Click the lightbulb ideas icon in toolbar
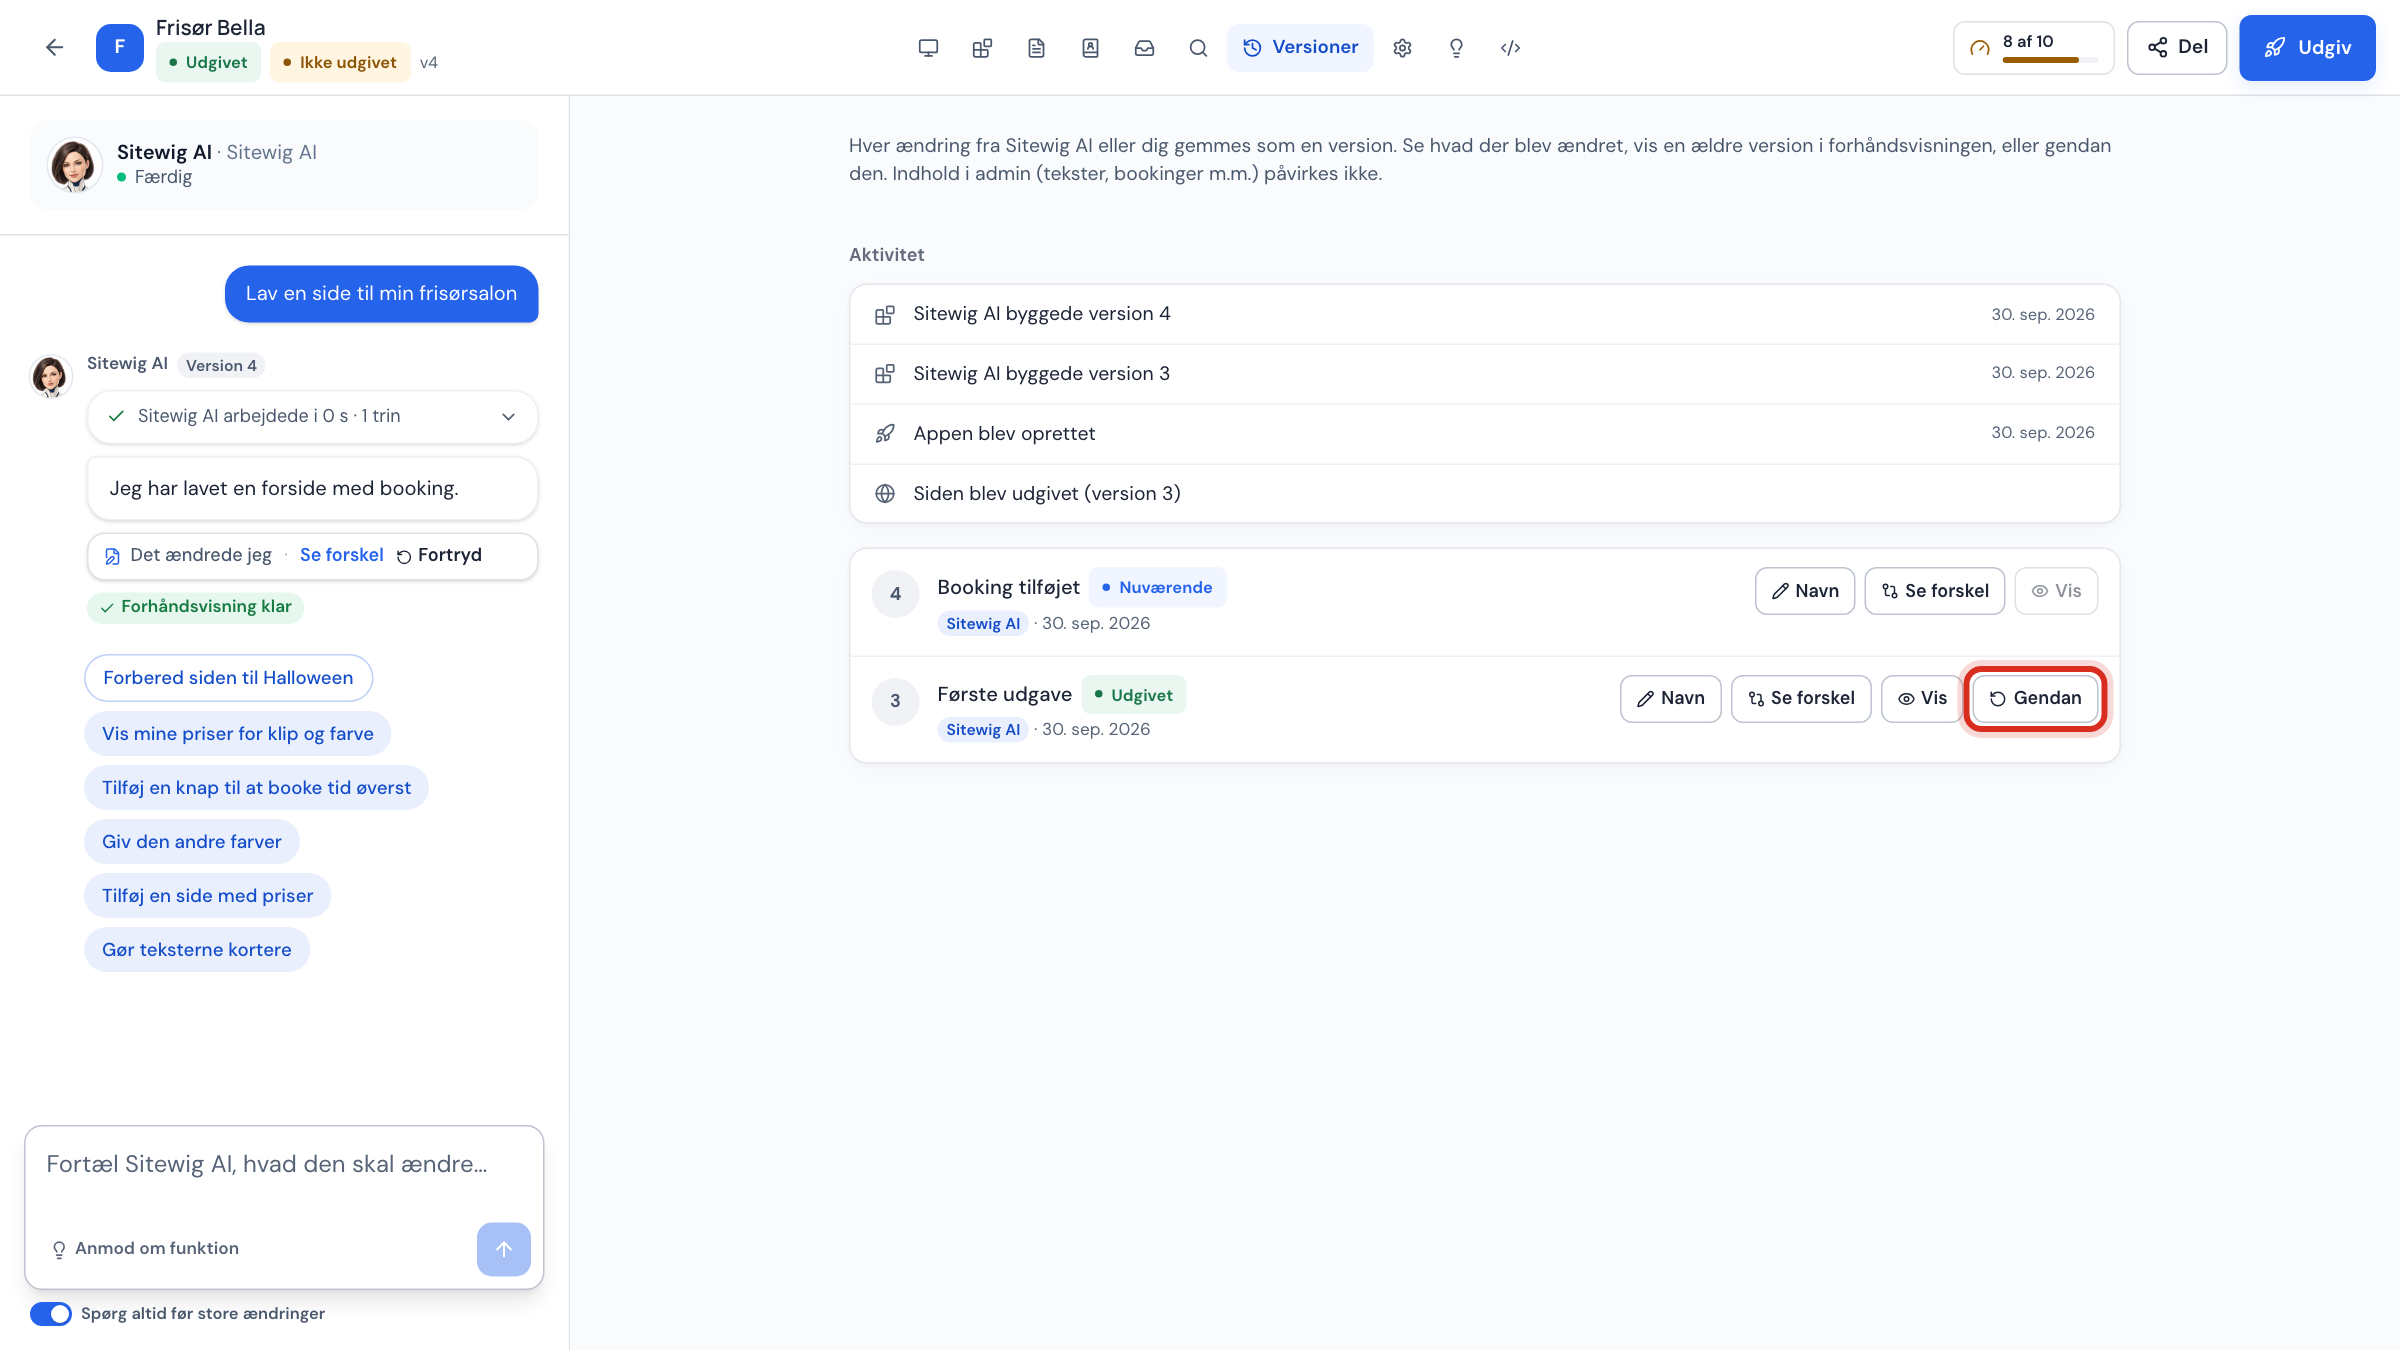 click(1456, 47)
